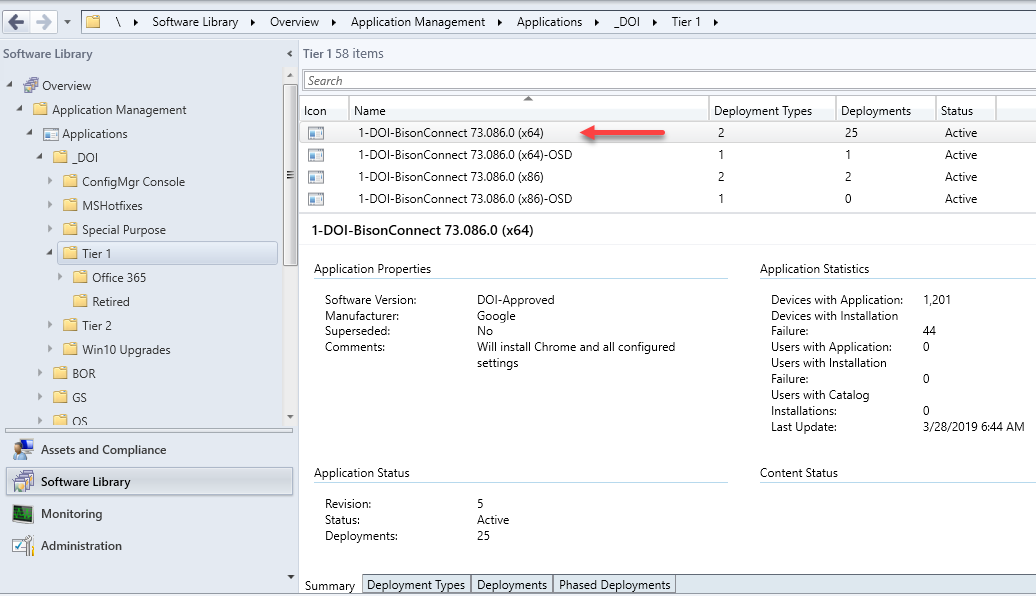Switch to the Summary tab
Screen dimensions: 1036x596
330,585
